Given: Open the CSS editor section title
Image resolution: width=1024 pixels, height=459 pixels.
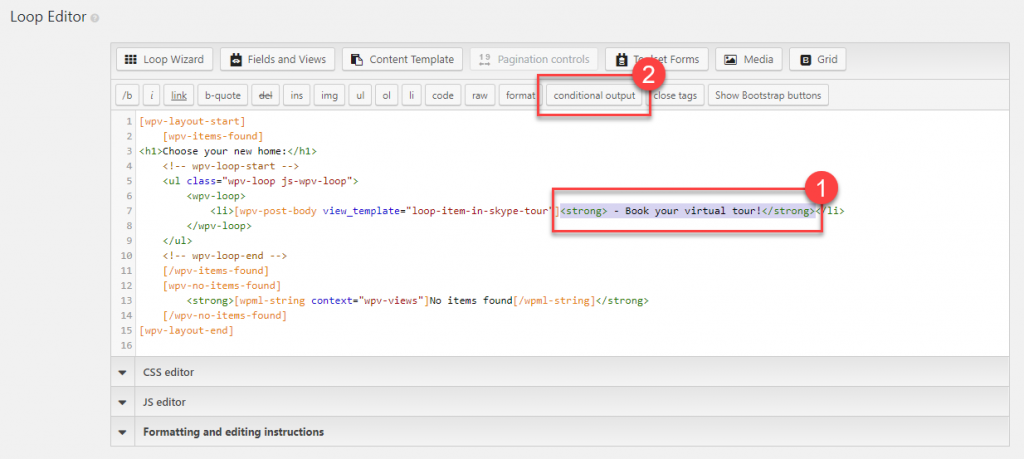Looking at the screenshot, I should pyautogui.click(x=168, y=372).
